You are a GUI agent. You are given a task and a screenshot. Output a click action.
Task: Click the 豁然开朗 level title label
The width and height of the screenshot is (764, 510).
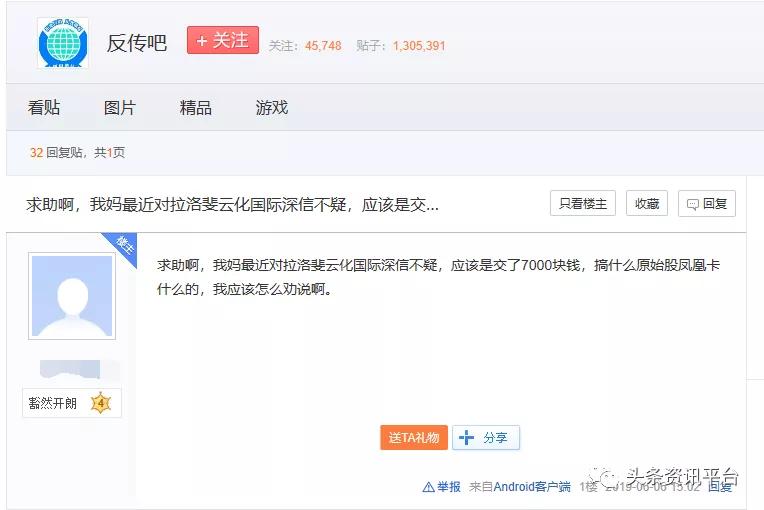pyautogui.click(x=53, y=403)
